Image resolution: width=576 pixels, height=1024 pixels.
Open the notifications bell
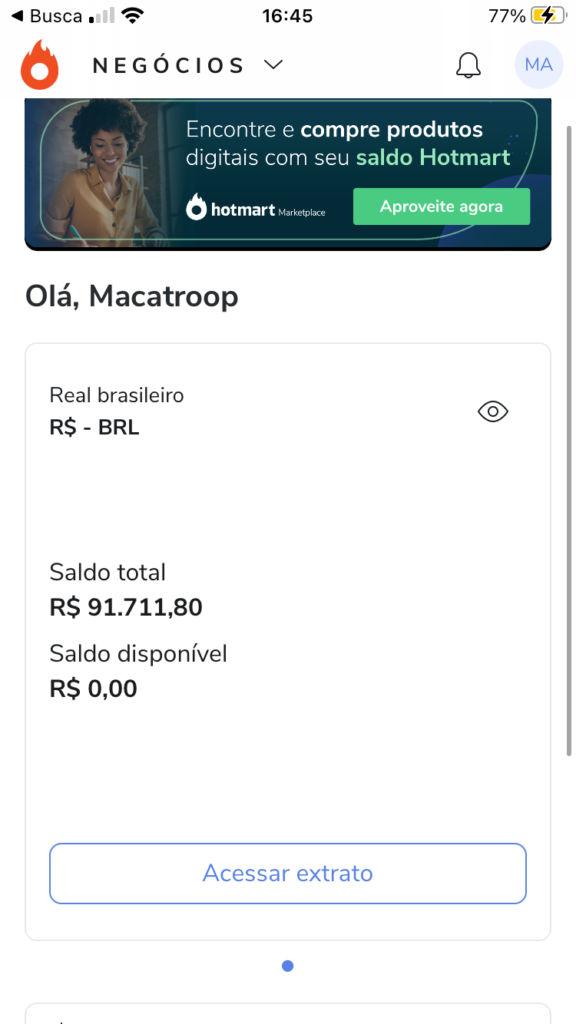click(x=468, y=65)
